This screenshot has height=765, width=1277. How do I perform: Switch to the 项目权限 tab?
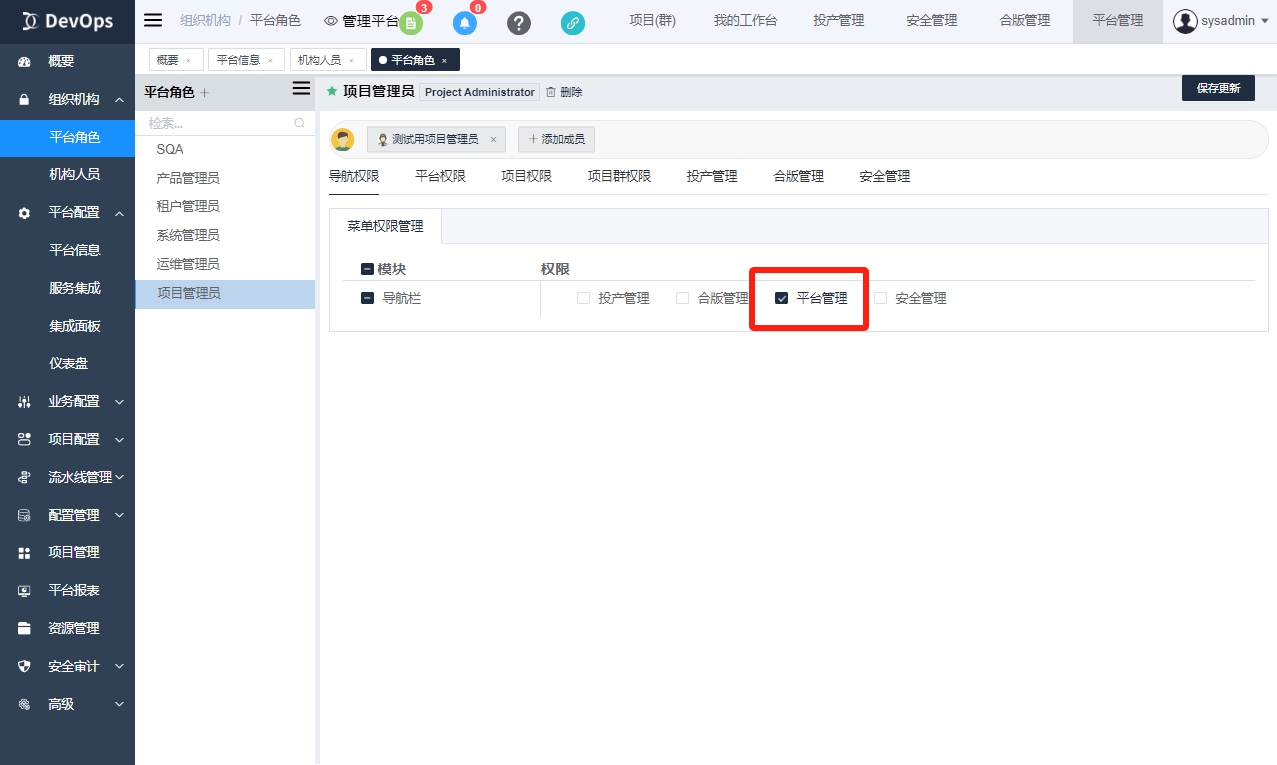tap(526, 176)
